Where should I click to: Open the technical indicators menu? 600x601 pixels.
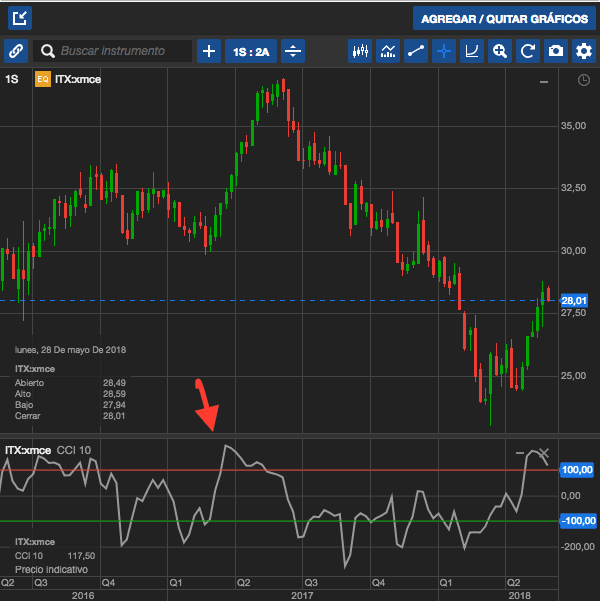pyautogui.click(x=388, y=51)
